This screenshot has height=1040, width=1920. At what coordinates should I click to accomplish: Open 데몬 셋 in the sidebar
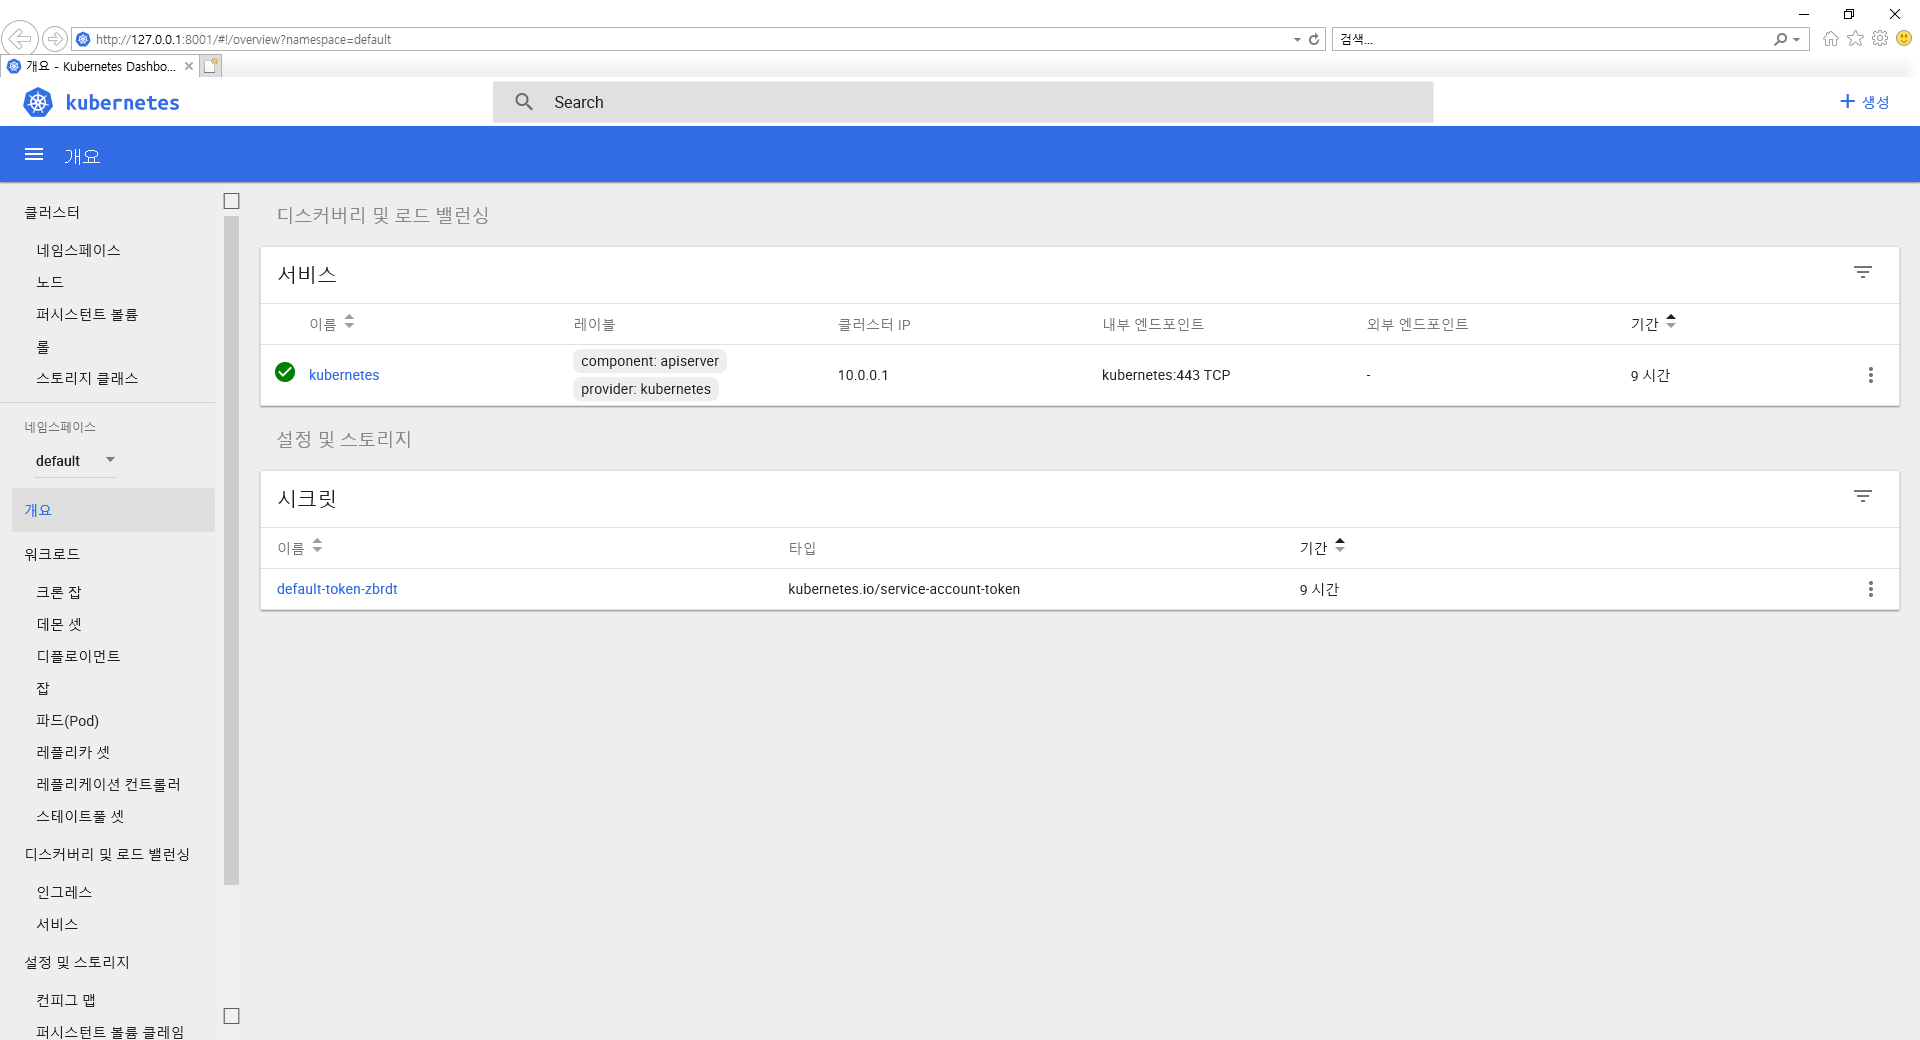tap(59, 624)
